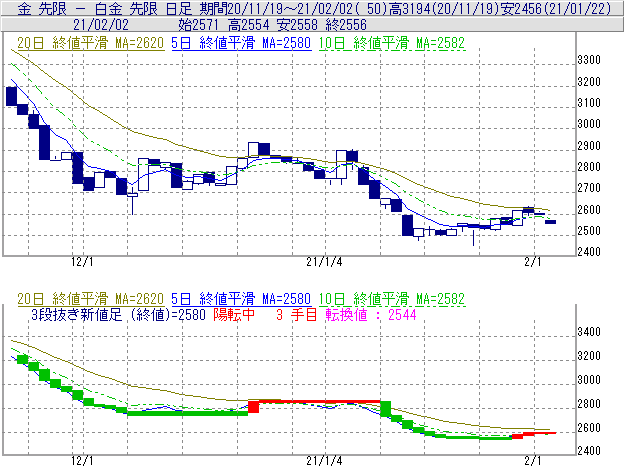Image resolution: width=624 pixels, height=473 pixels.
Task: Select the period text '期間20/11/19~21/02/02'
Action: 277,8
